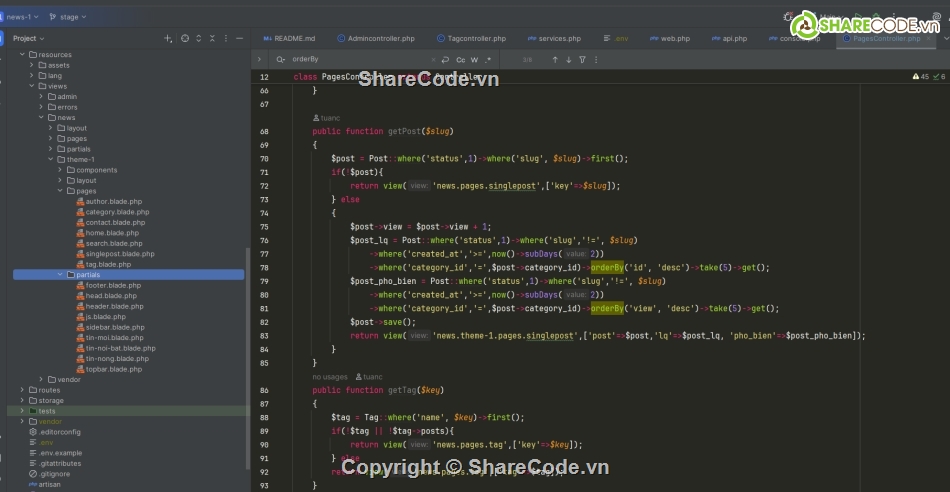950x492 pixels.
Task: Collapse the news folder
Action: (x=41, y=118)
